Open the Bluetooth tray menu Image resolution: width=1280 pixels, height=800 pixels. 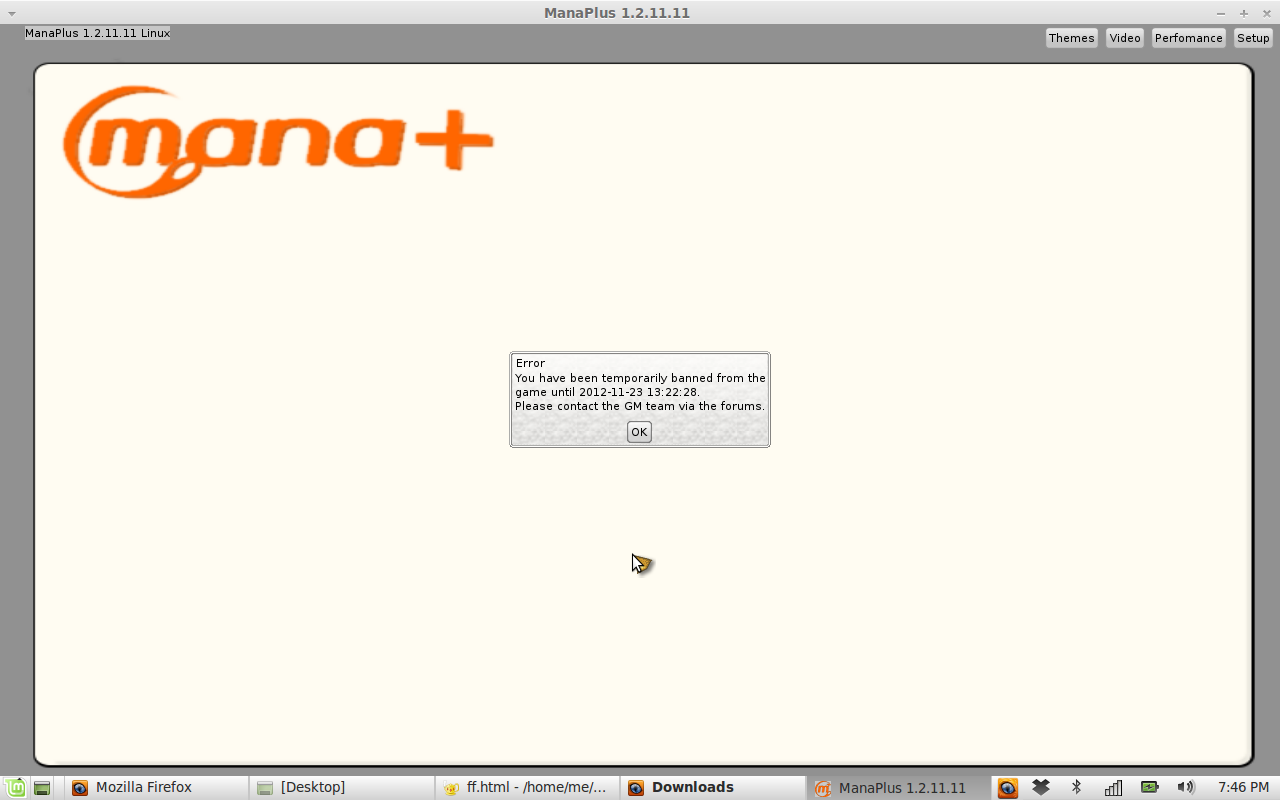click(1076, 787)
